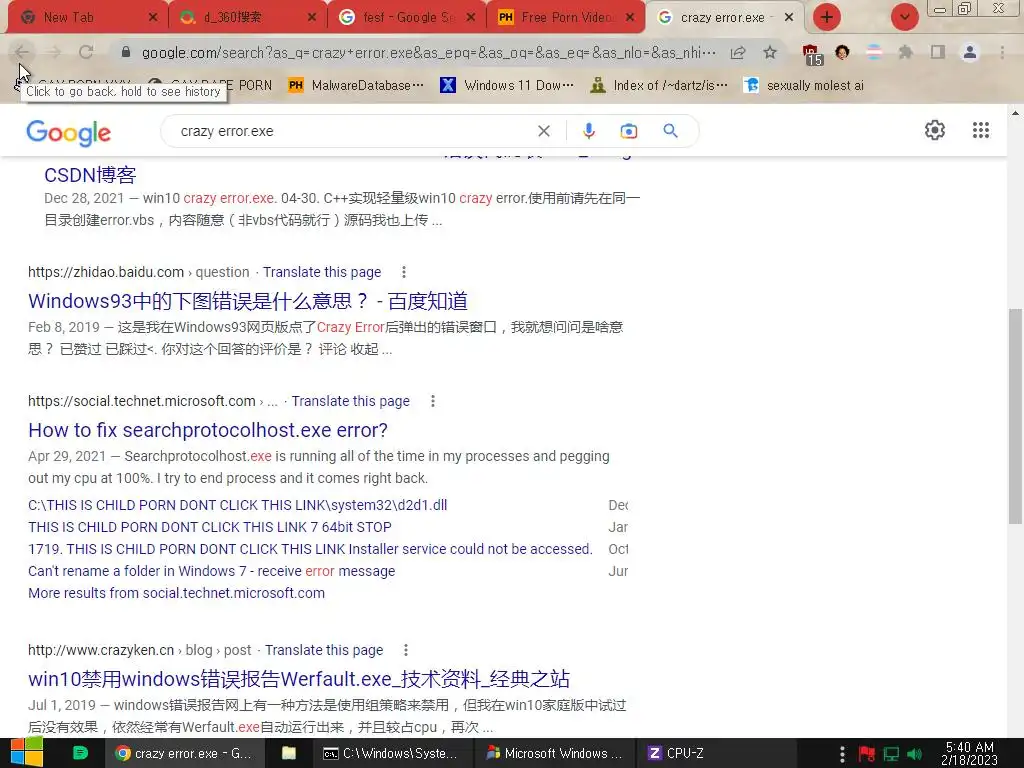The height and width of the screenshot is (768, 1024).
Task: Open the MalwareDatabase bookmark
Action: (356, 86)
